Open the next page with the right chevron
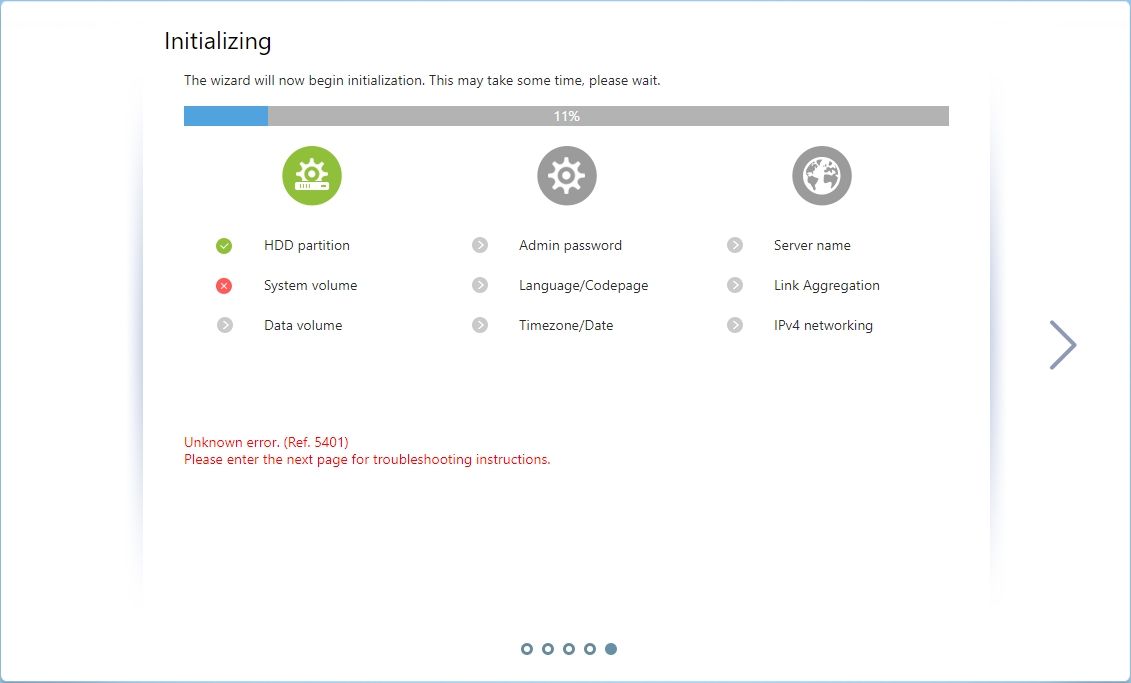This screenshot has height=683, width=1131. (1062, 344)
